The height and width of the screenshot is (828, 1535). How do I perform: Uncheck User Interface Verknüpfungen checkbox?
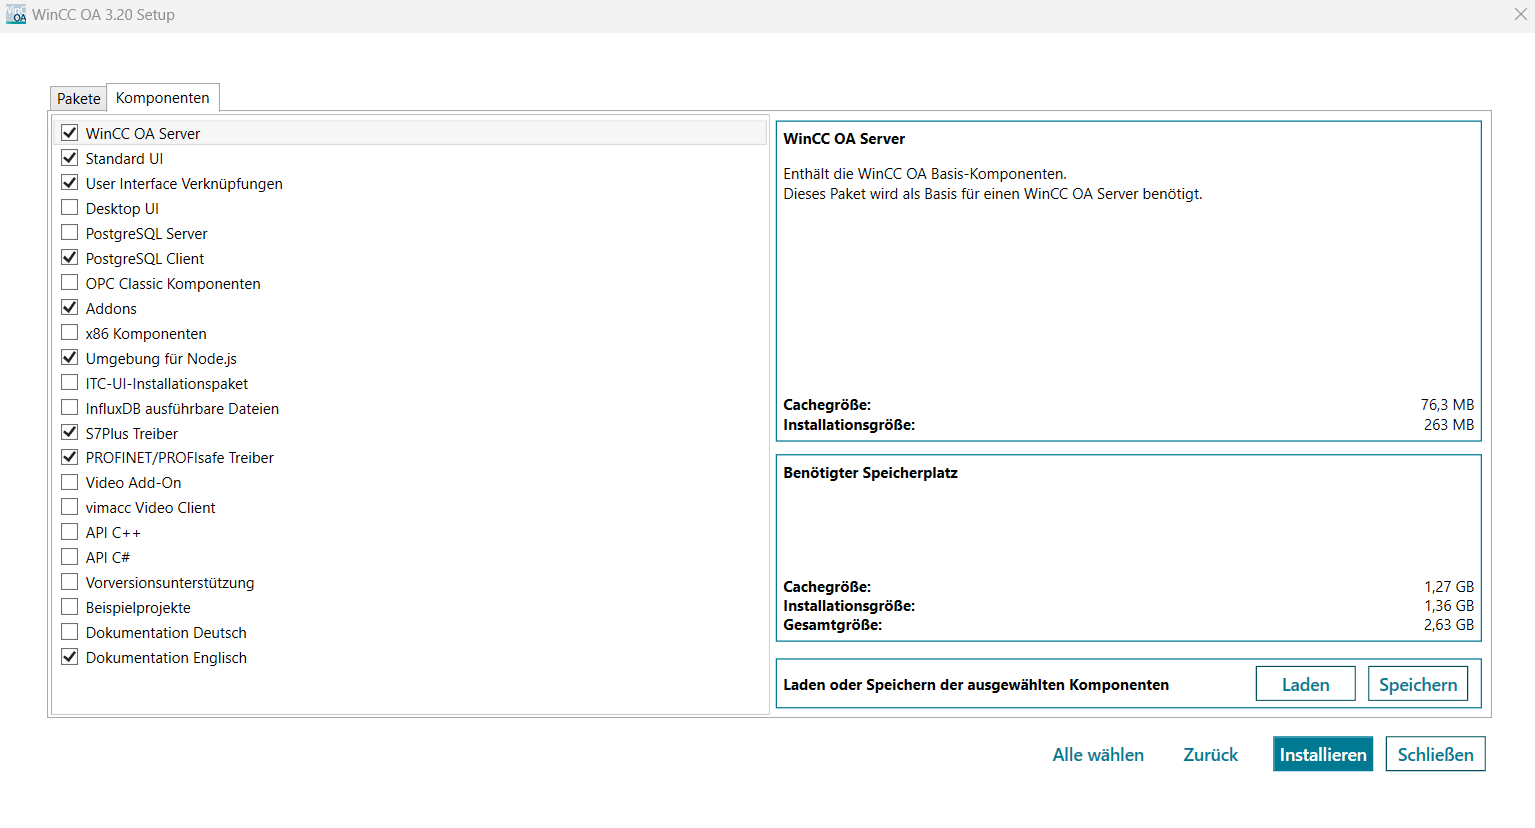click(x=70, y=182)
